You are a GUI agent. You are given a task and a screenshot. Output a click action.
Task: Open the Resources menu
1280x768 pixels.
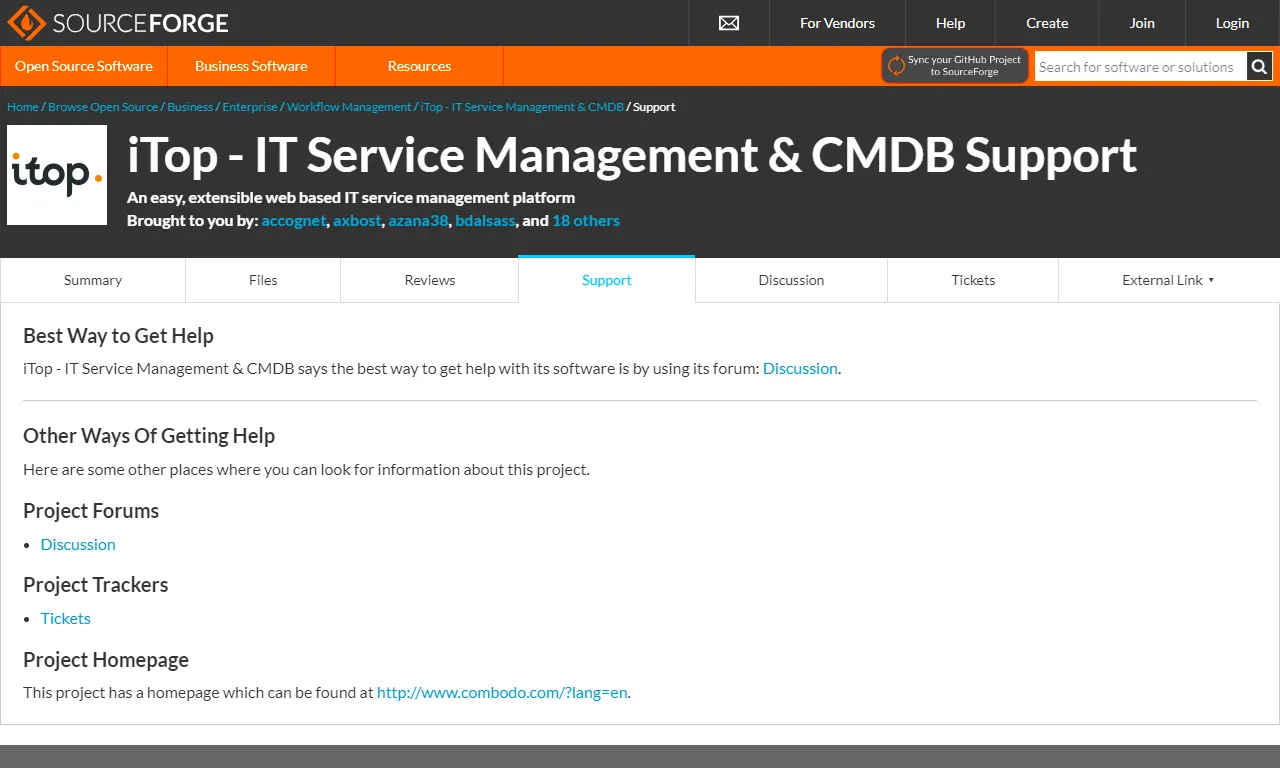(419, 66)
